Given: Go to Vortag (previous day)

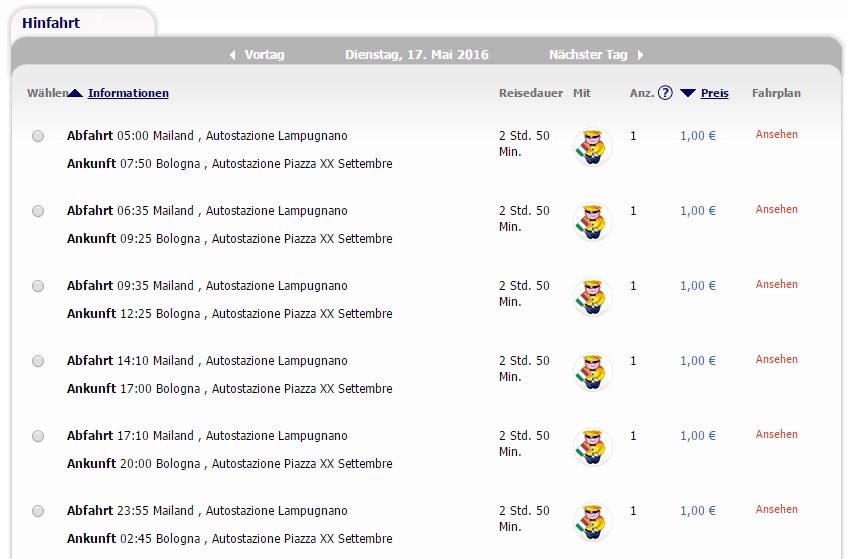Looking at the screenshot, I should click(264, 55).
